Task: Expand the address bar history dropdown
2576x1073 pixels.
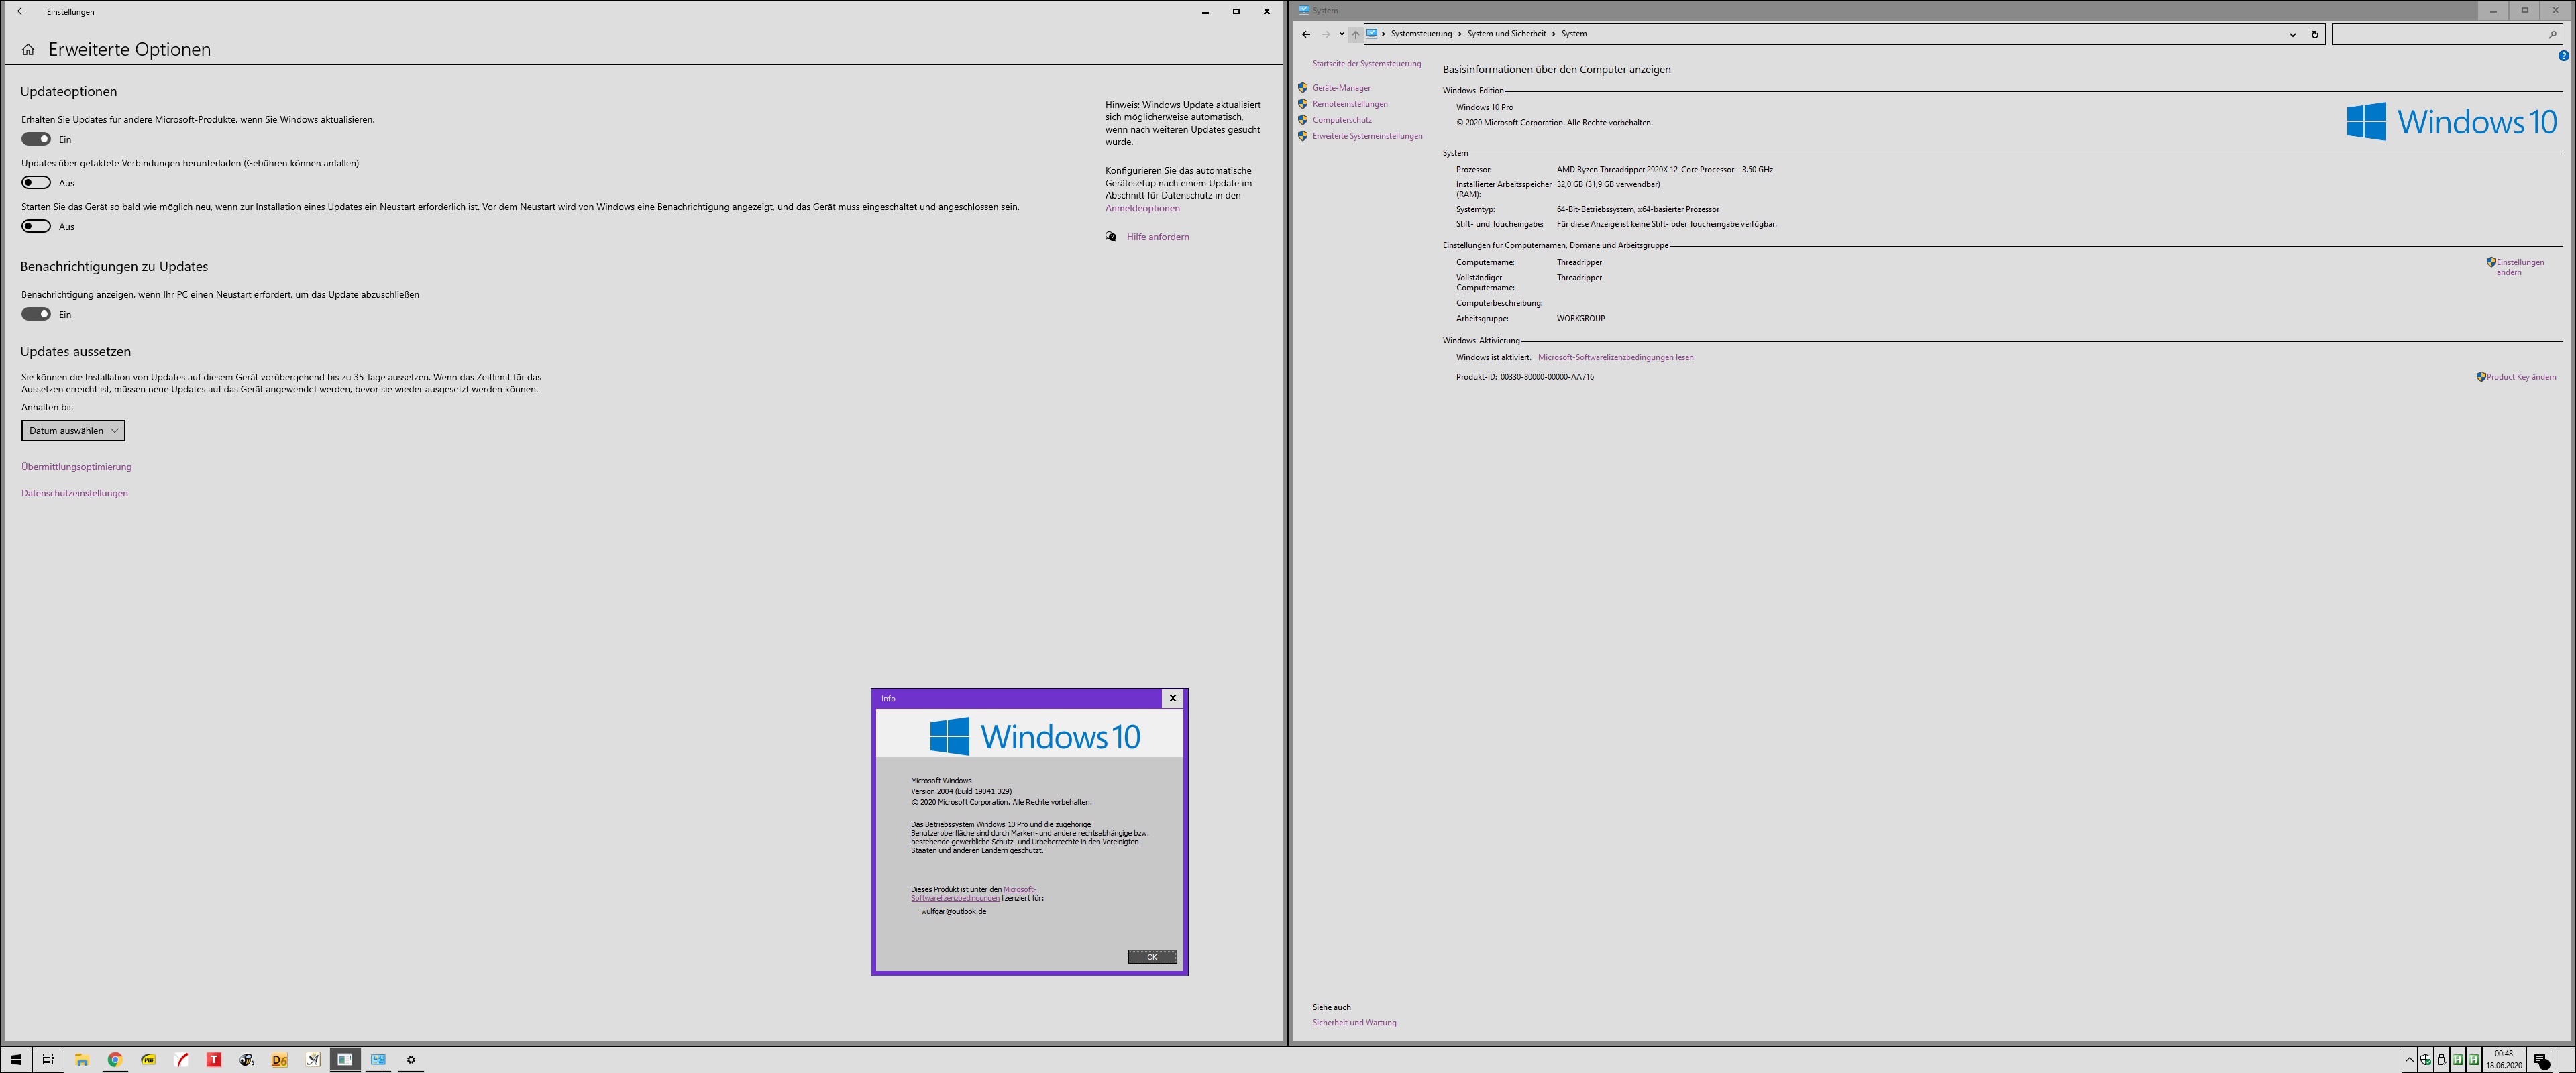Action: tap(2292, 34)
